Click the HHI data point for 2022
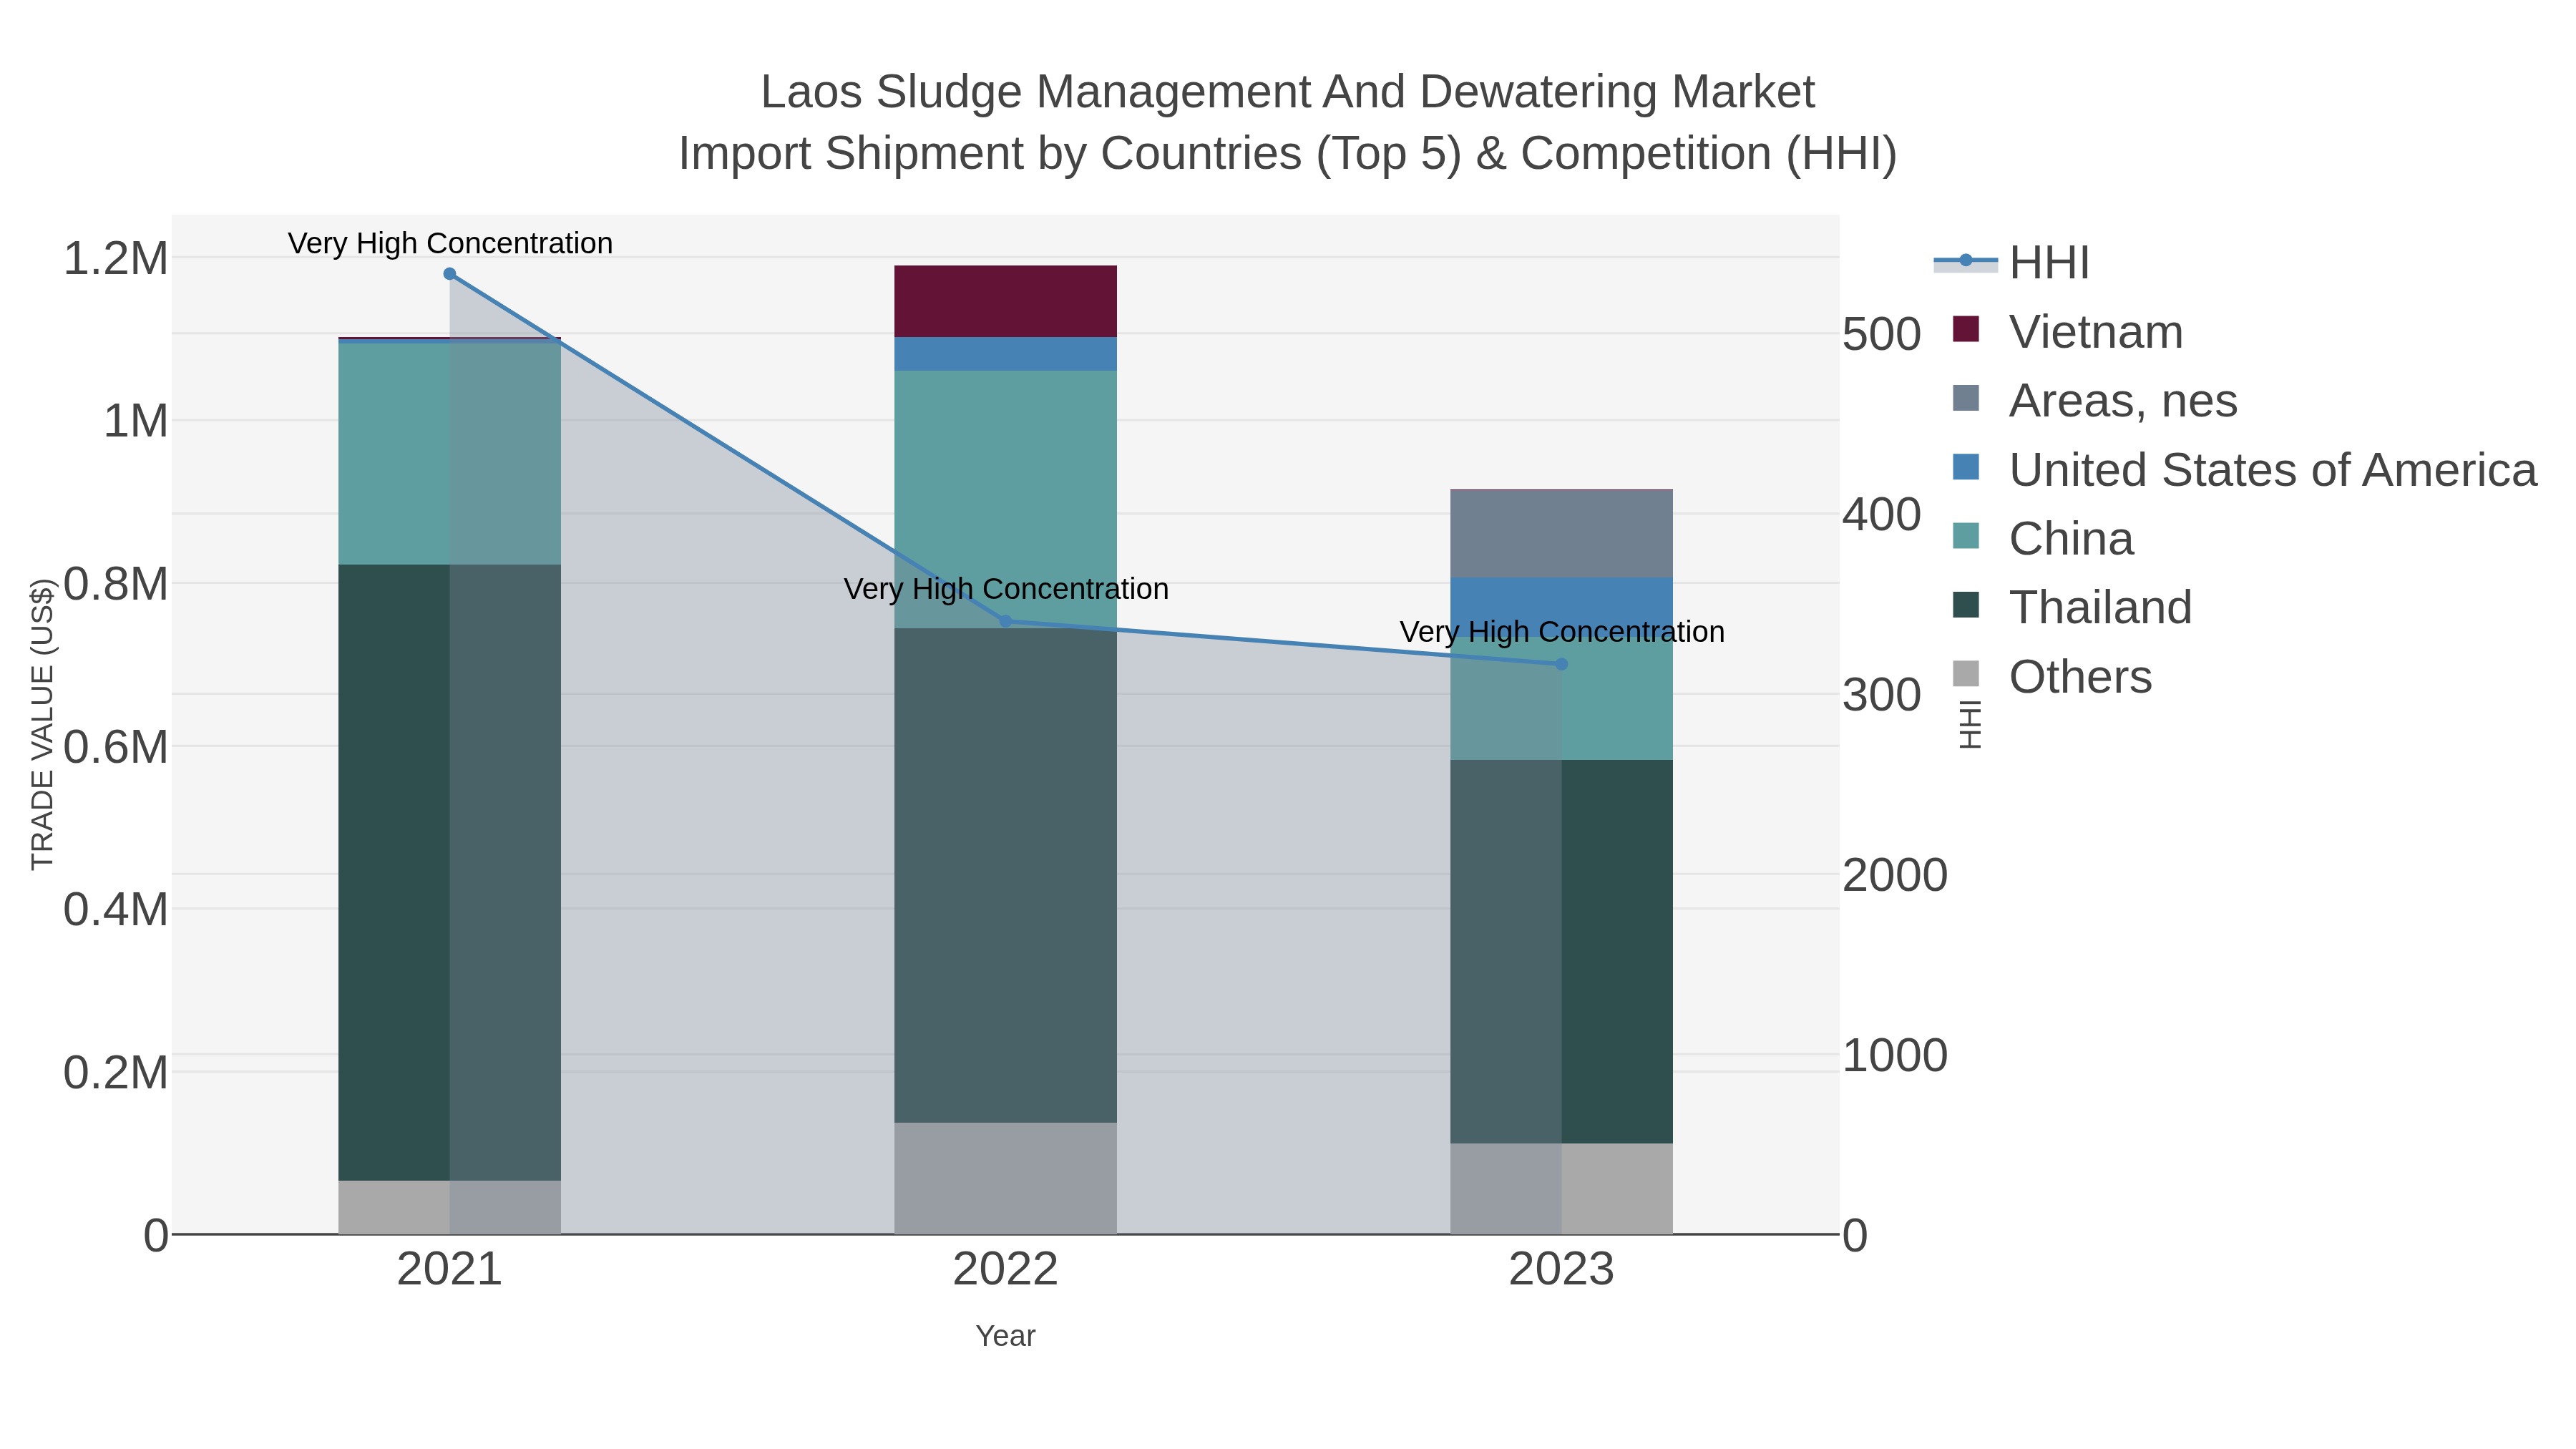 tap(1006, 621)
